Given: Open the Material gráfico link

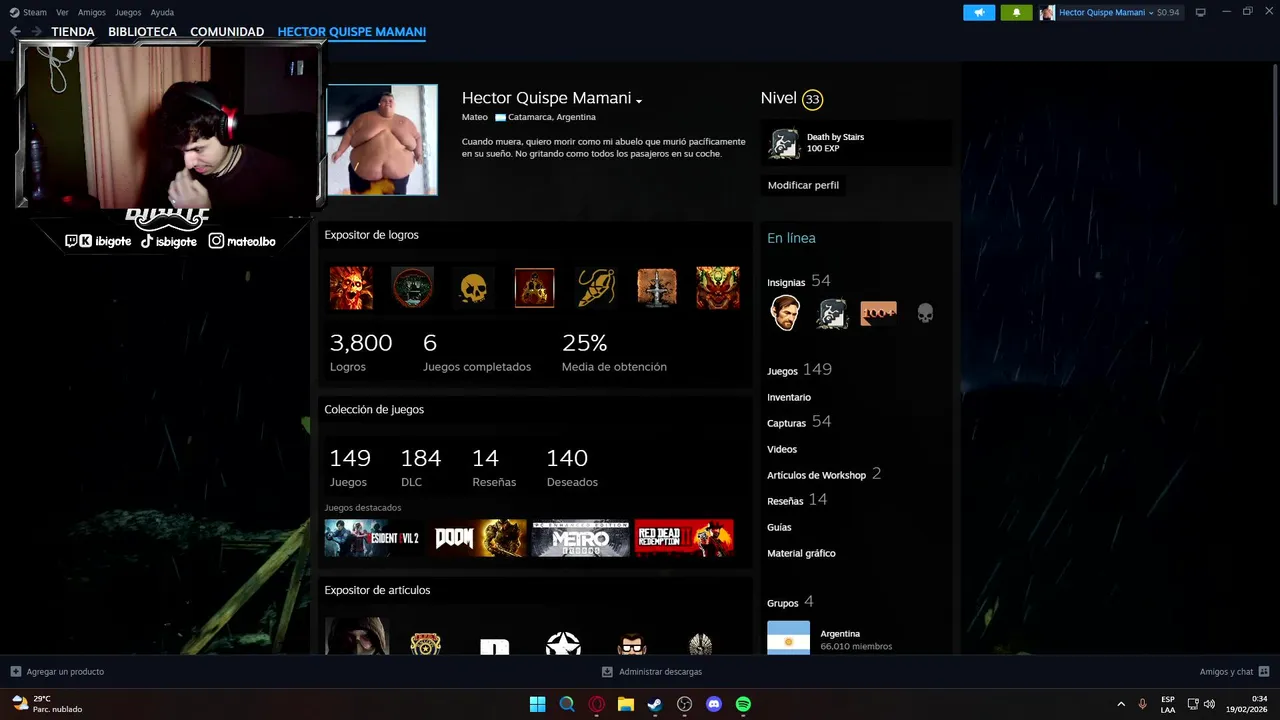Looking at the screenshot, I should (801, 553).
